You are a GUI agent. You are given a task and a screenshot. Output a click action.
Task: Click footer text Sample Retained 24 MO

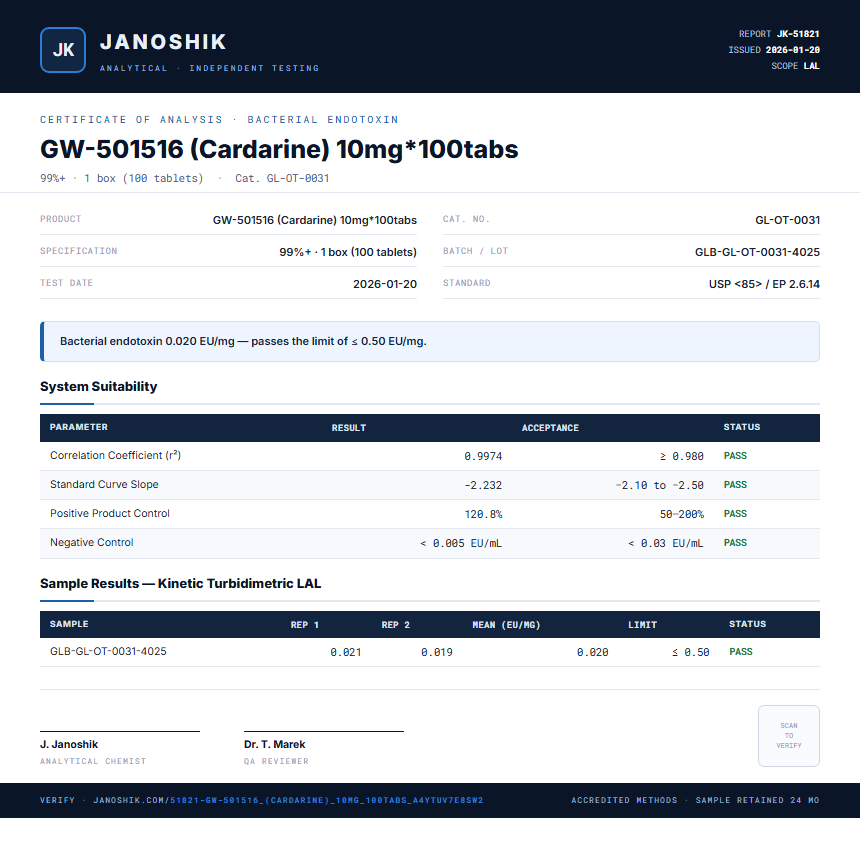pyautogui.click(x=757, y=800)
